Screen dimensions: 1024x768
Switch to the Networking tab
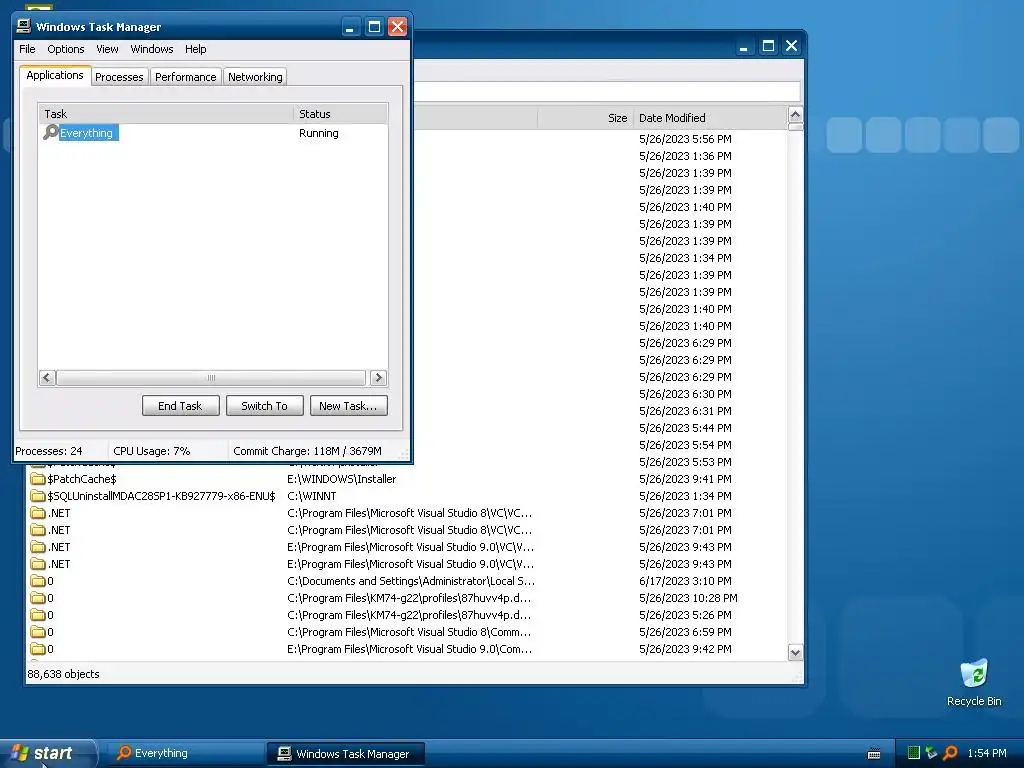tap(255, 77)
